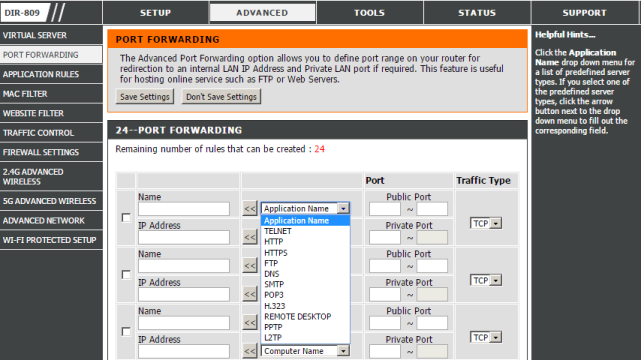Open the WEBSITE FILTER page

[51, 113]
